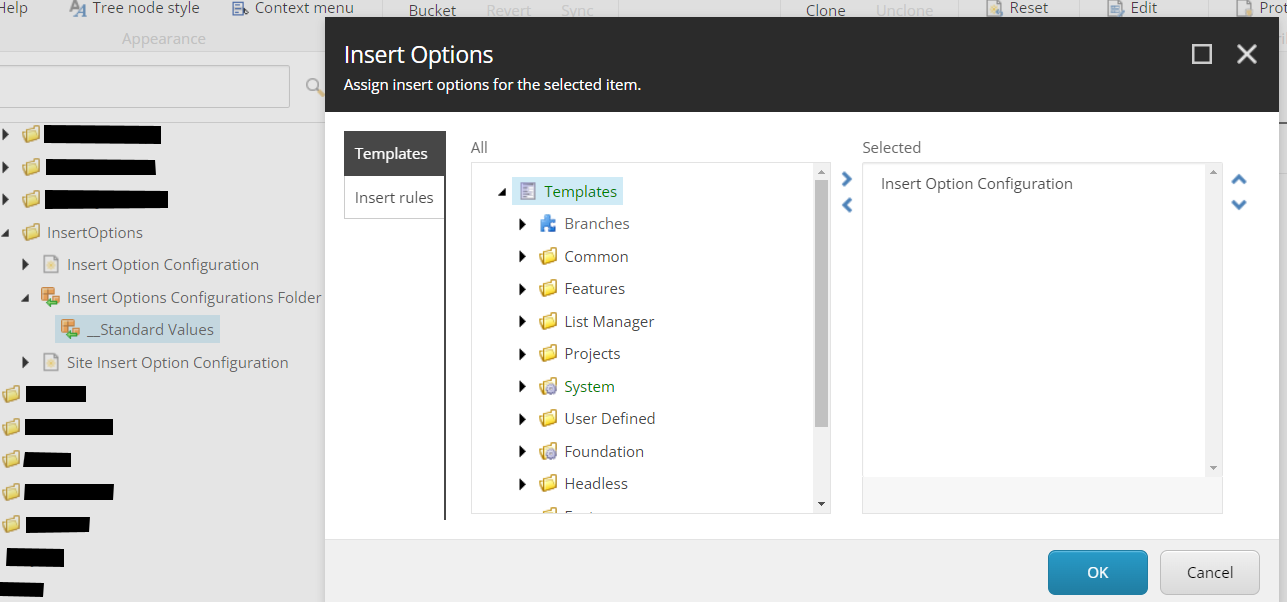Select the Templates tab
This screenshot has width=1287, height=602.
(391, 154)
